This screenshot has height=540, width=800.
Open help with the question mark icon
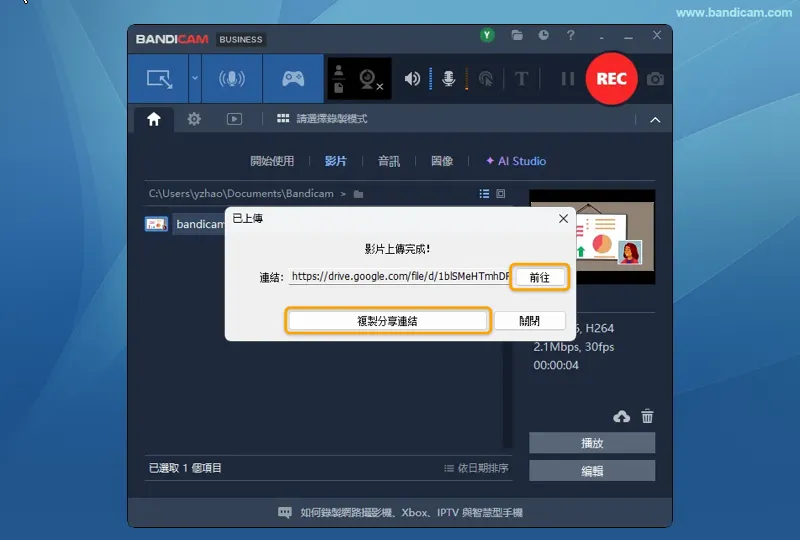pyautogui.click(x=571, y=35)
